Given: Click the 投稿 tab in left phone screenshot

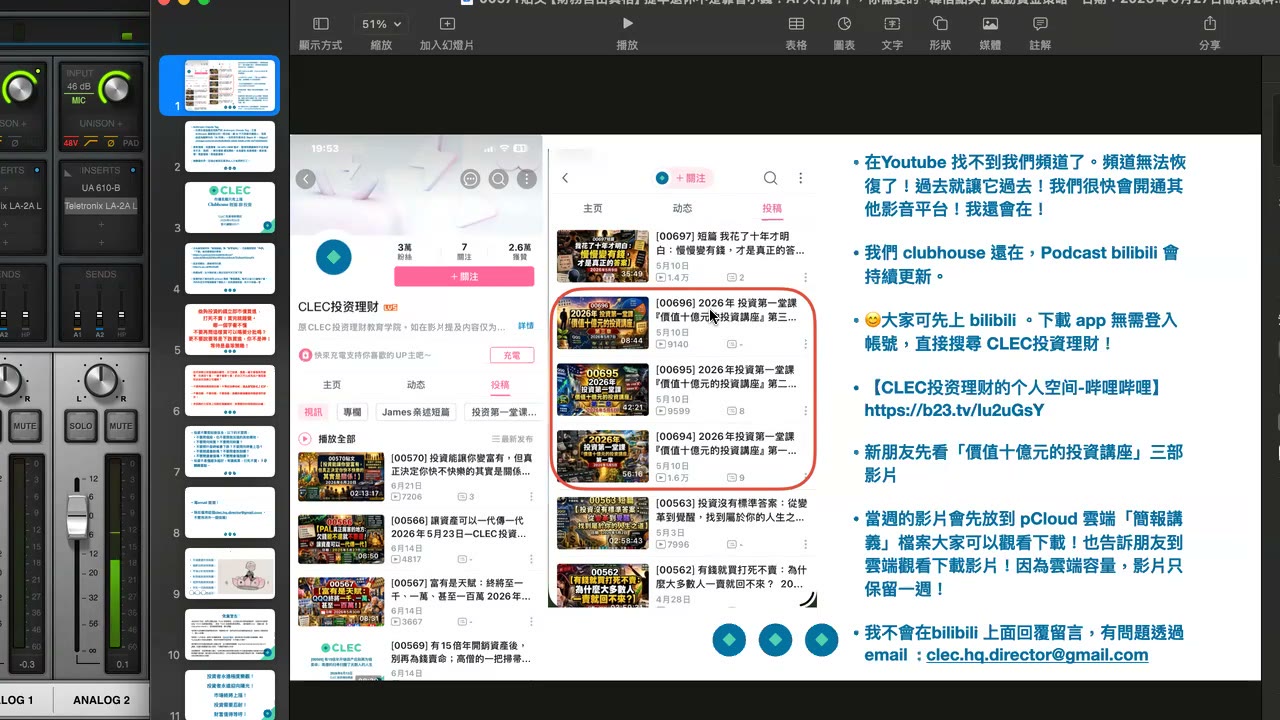Looking at the screenshot, I should 499,385.
